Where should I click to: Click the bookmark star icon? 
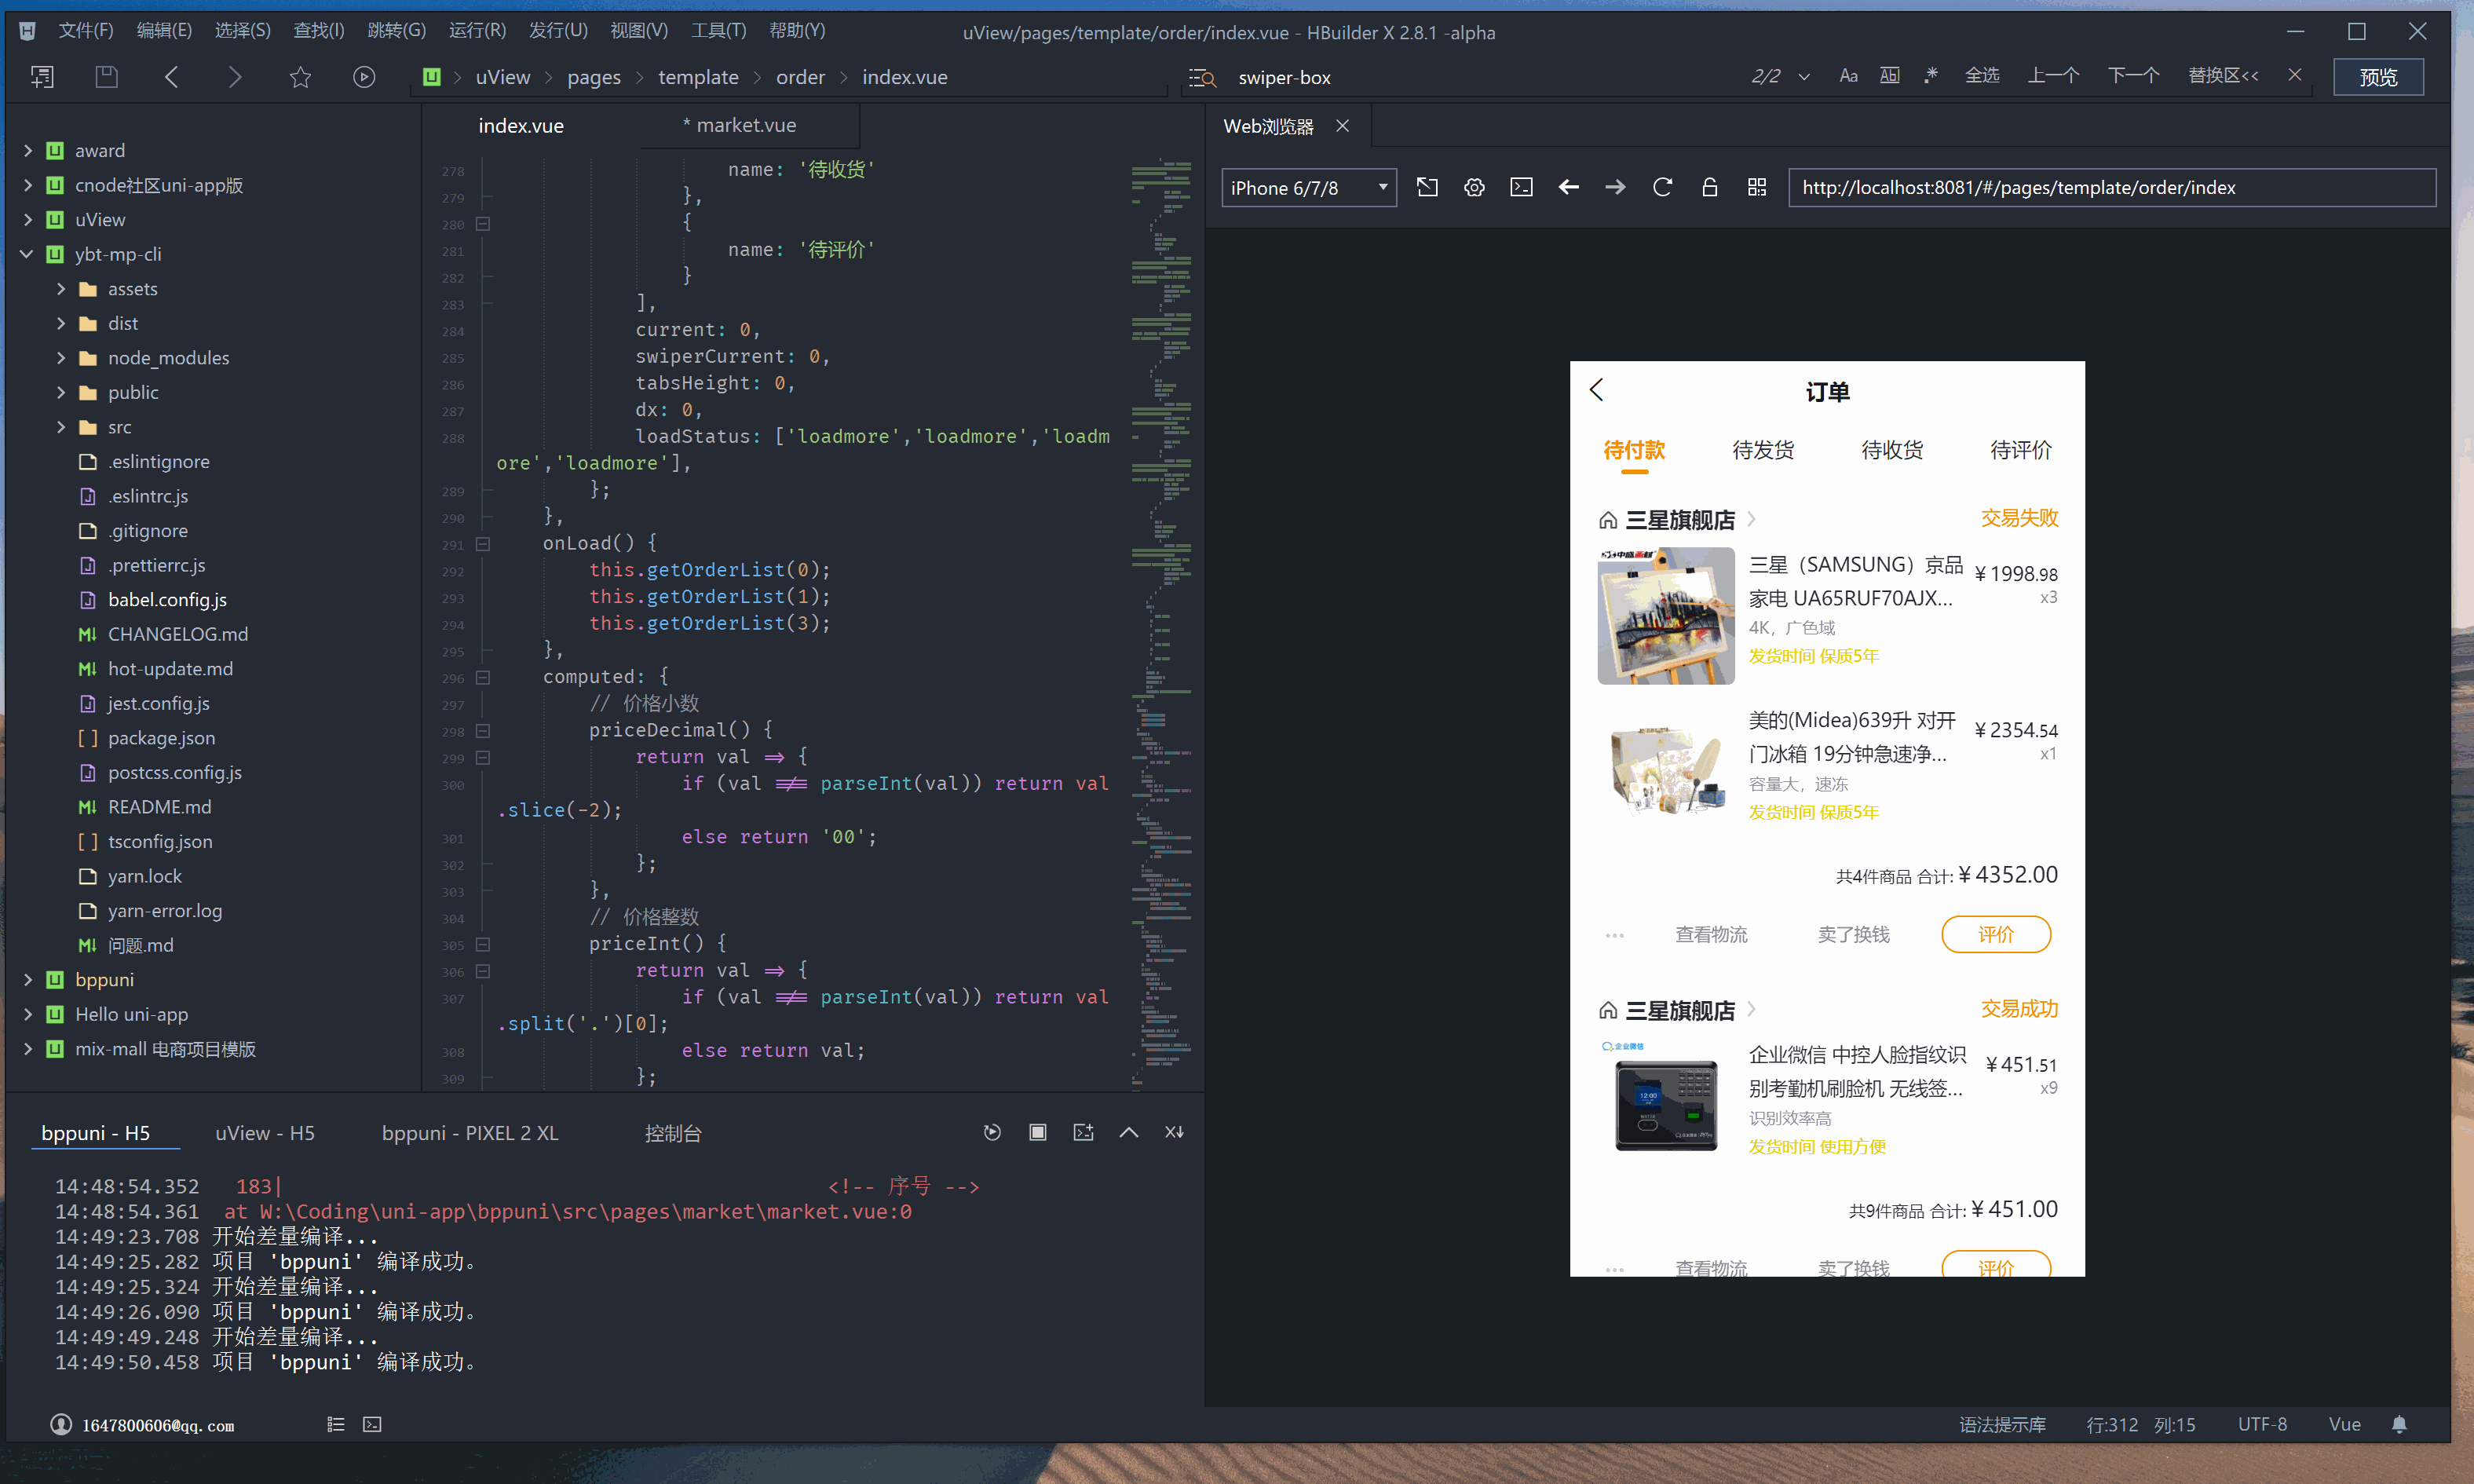coord(300,77)
